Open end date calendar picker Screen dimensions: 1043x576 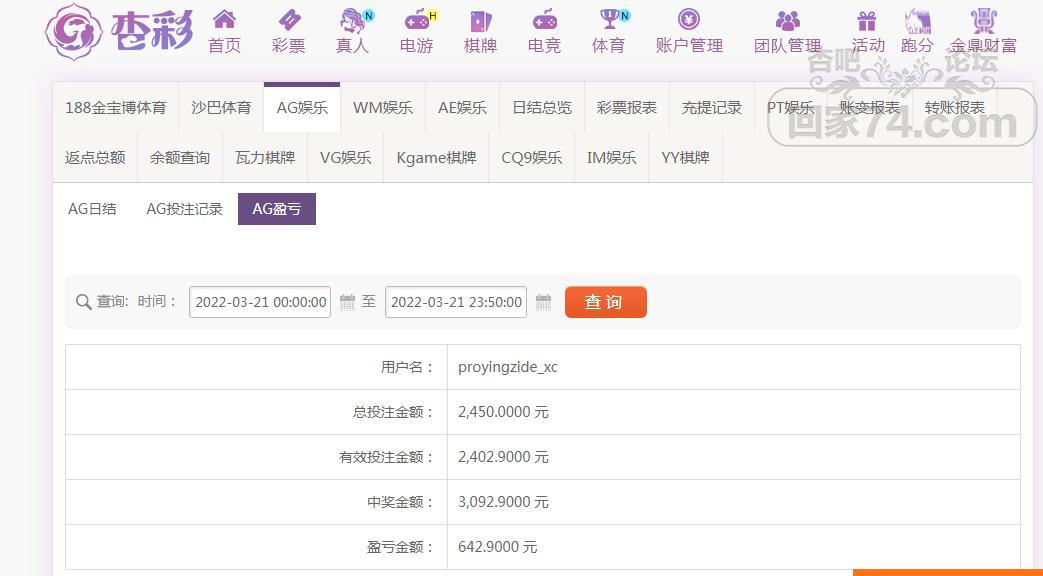point(544,302)
